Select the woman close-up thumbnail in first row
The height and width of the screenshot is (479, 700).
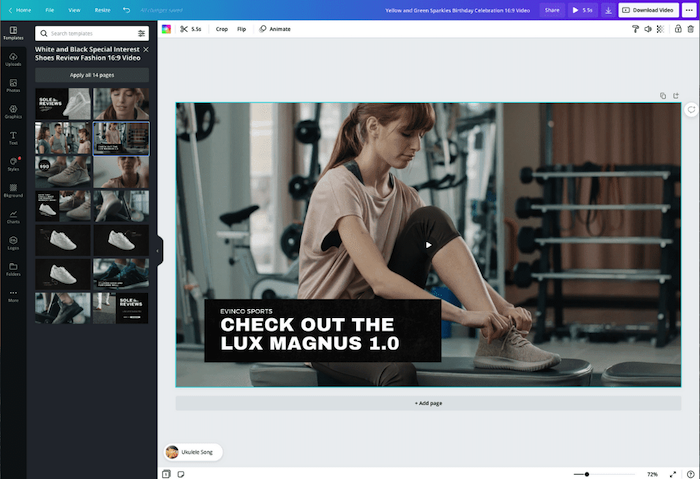[121, 104]
